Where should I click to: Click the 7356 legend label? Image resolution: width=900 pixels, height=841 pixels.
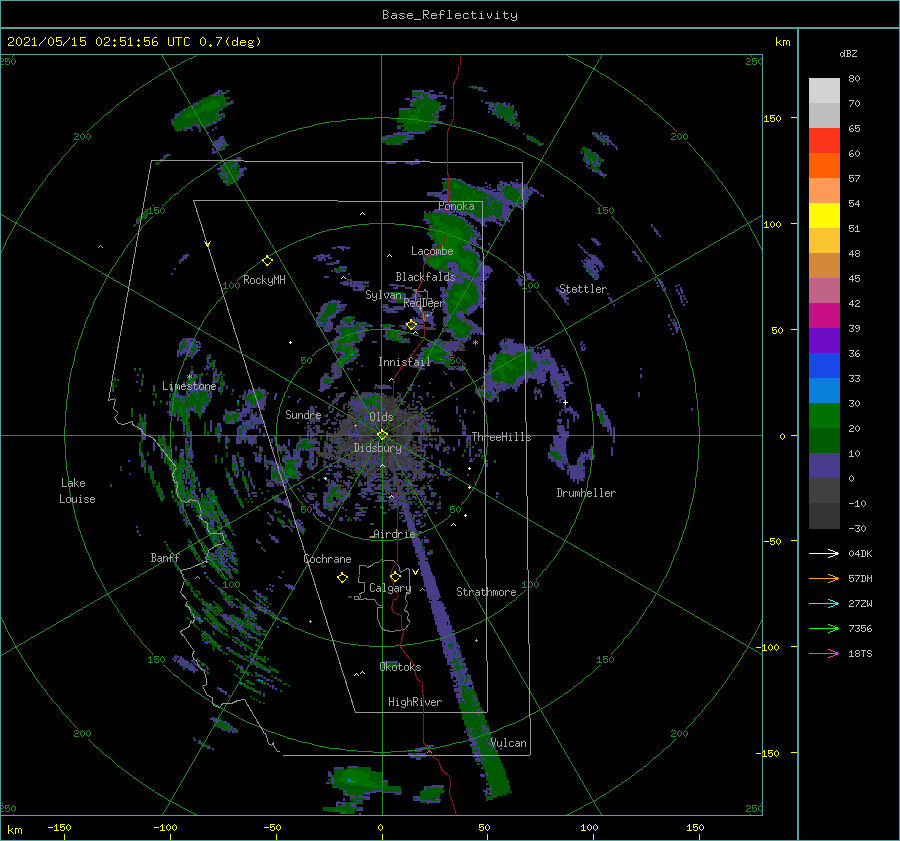860,629
